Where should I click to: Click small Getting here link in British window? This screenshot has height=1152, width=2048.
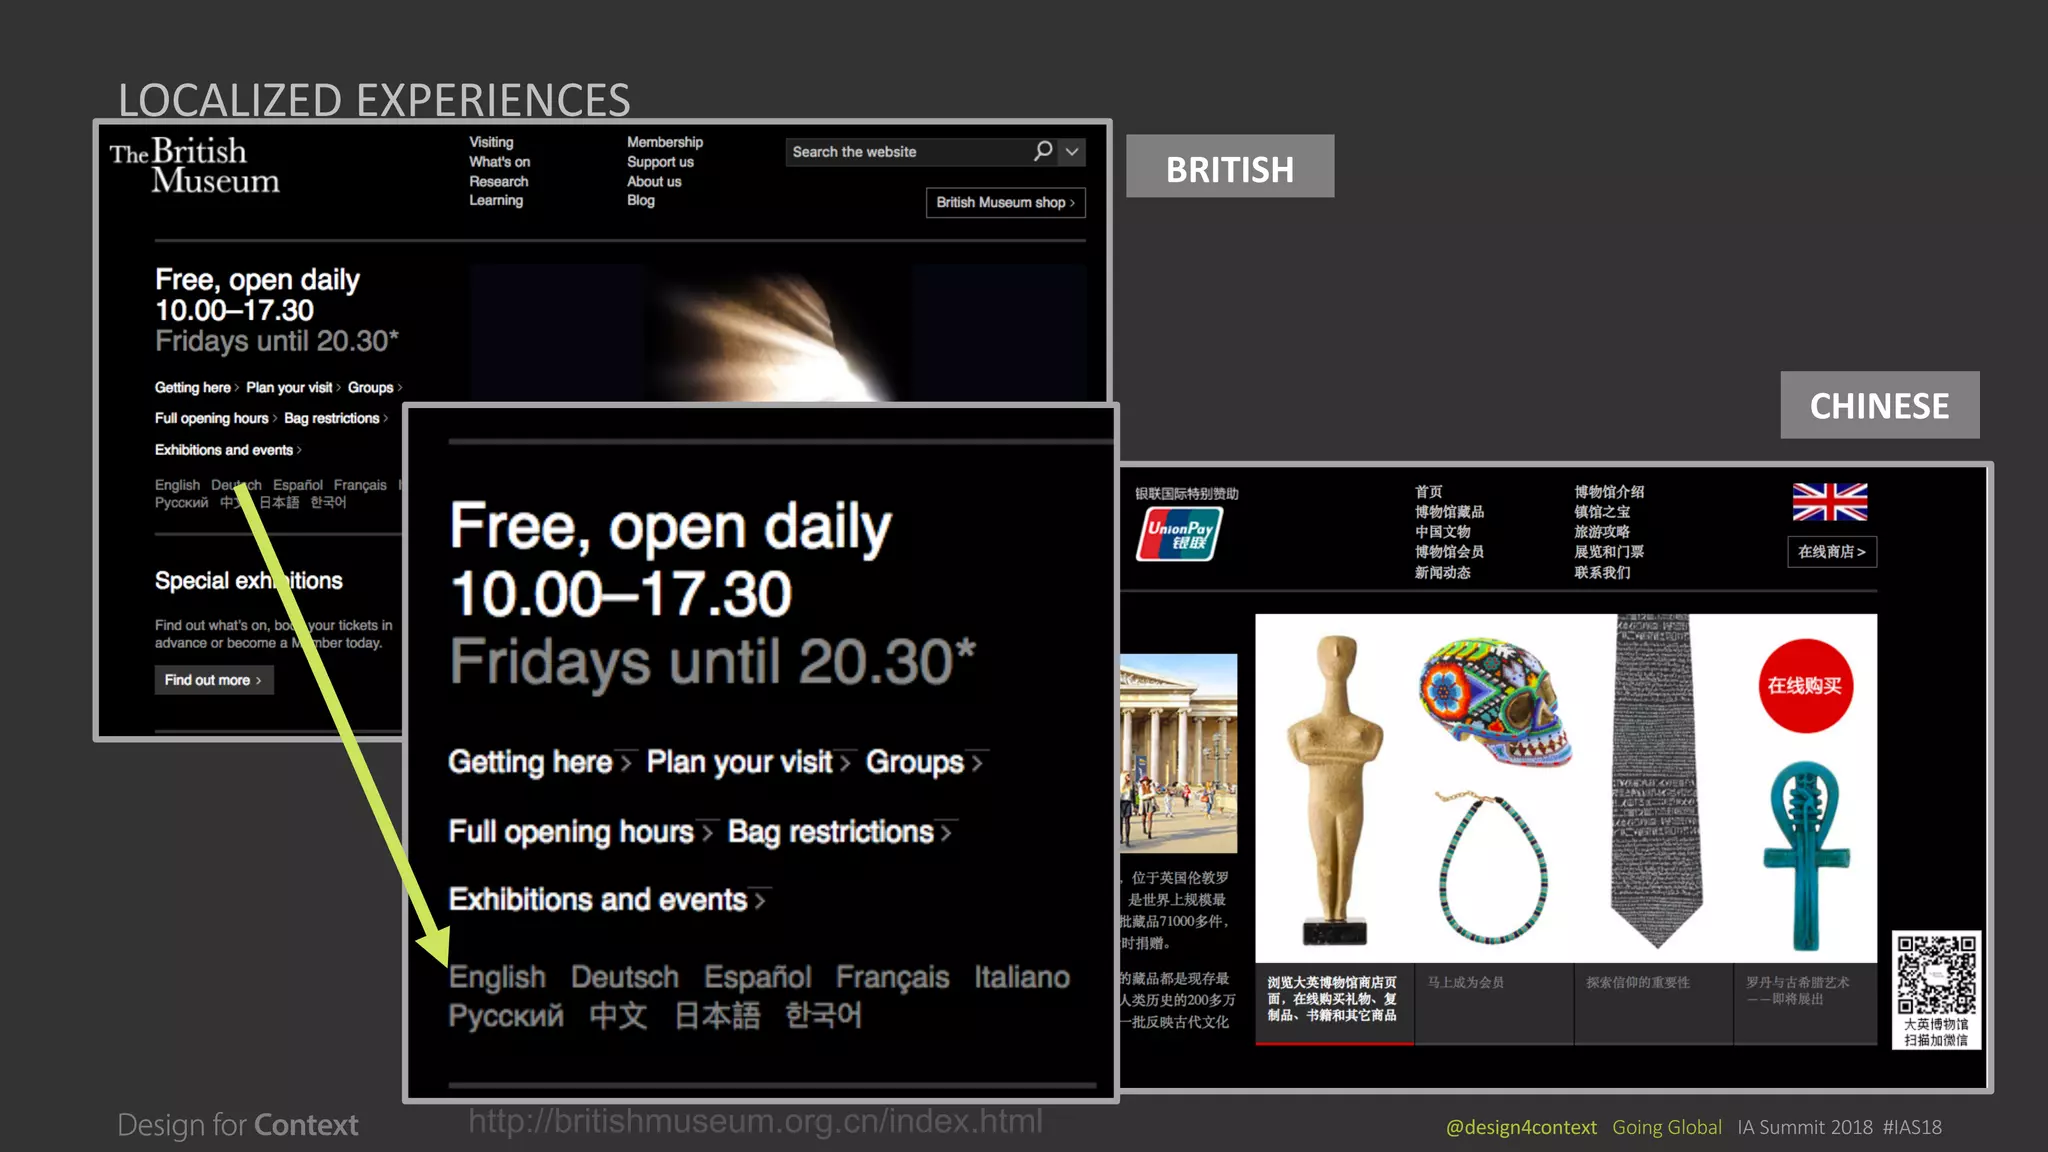196,388
